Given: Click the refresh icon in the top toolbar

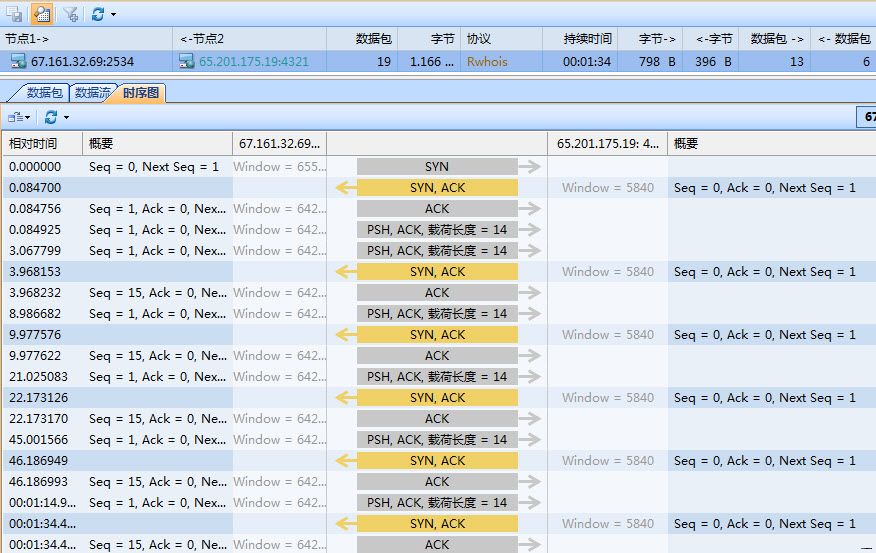Looking at the screenshot, I should click(x=98, y=13).
